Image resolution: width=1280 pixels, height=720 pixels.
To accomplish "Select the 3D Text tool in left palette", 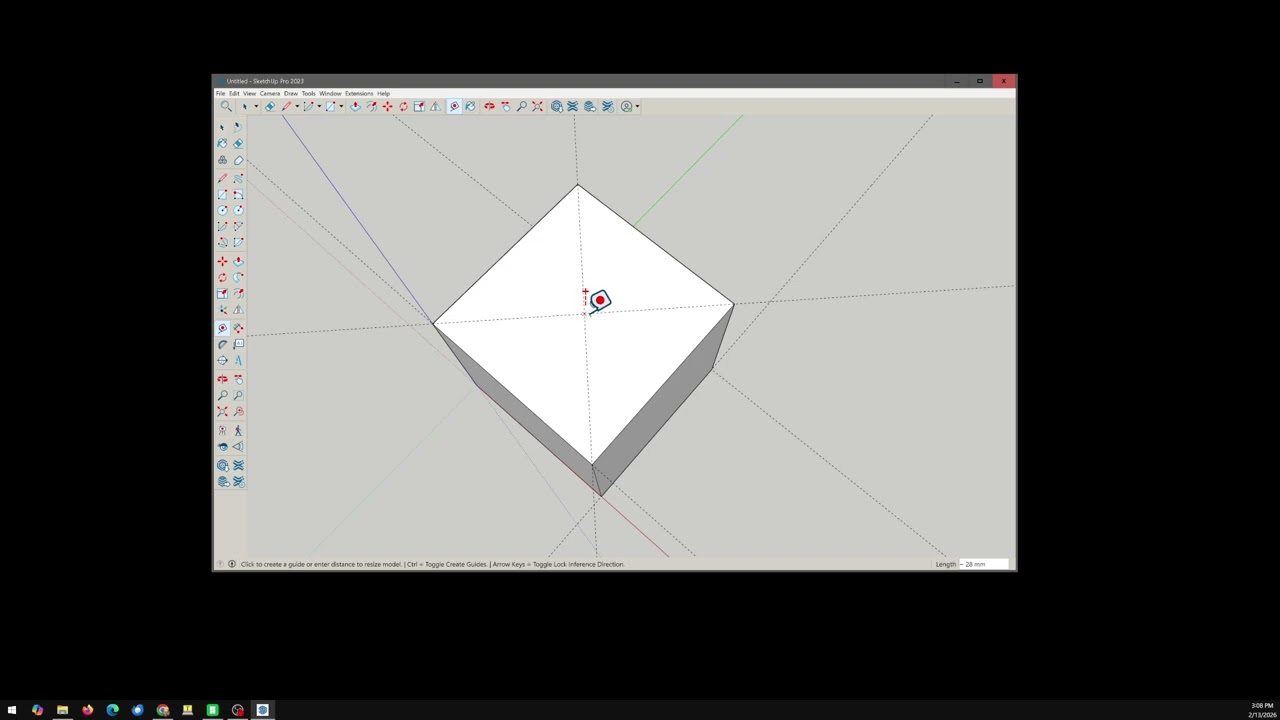I will [238, 361].
